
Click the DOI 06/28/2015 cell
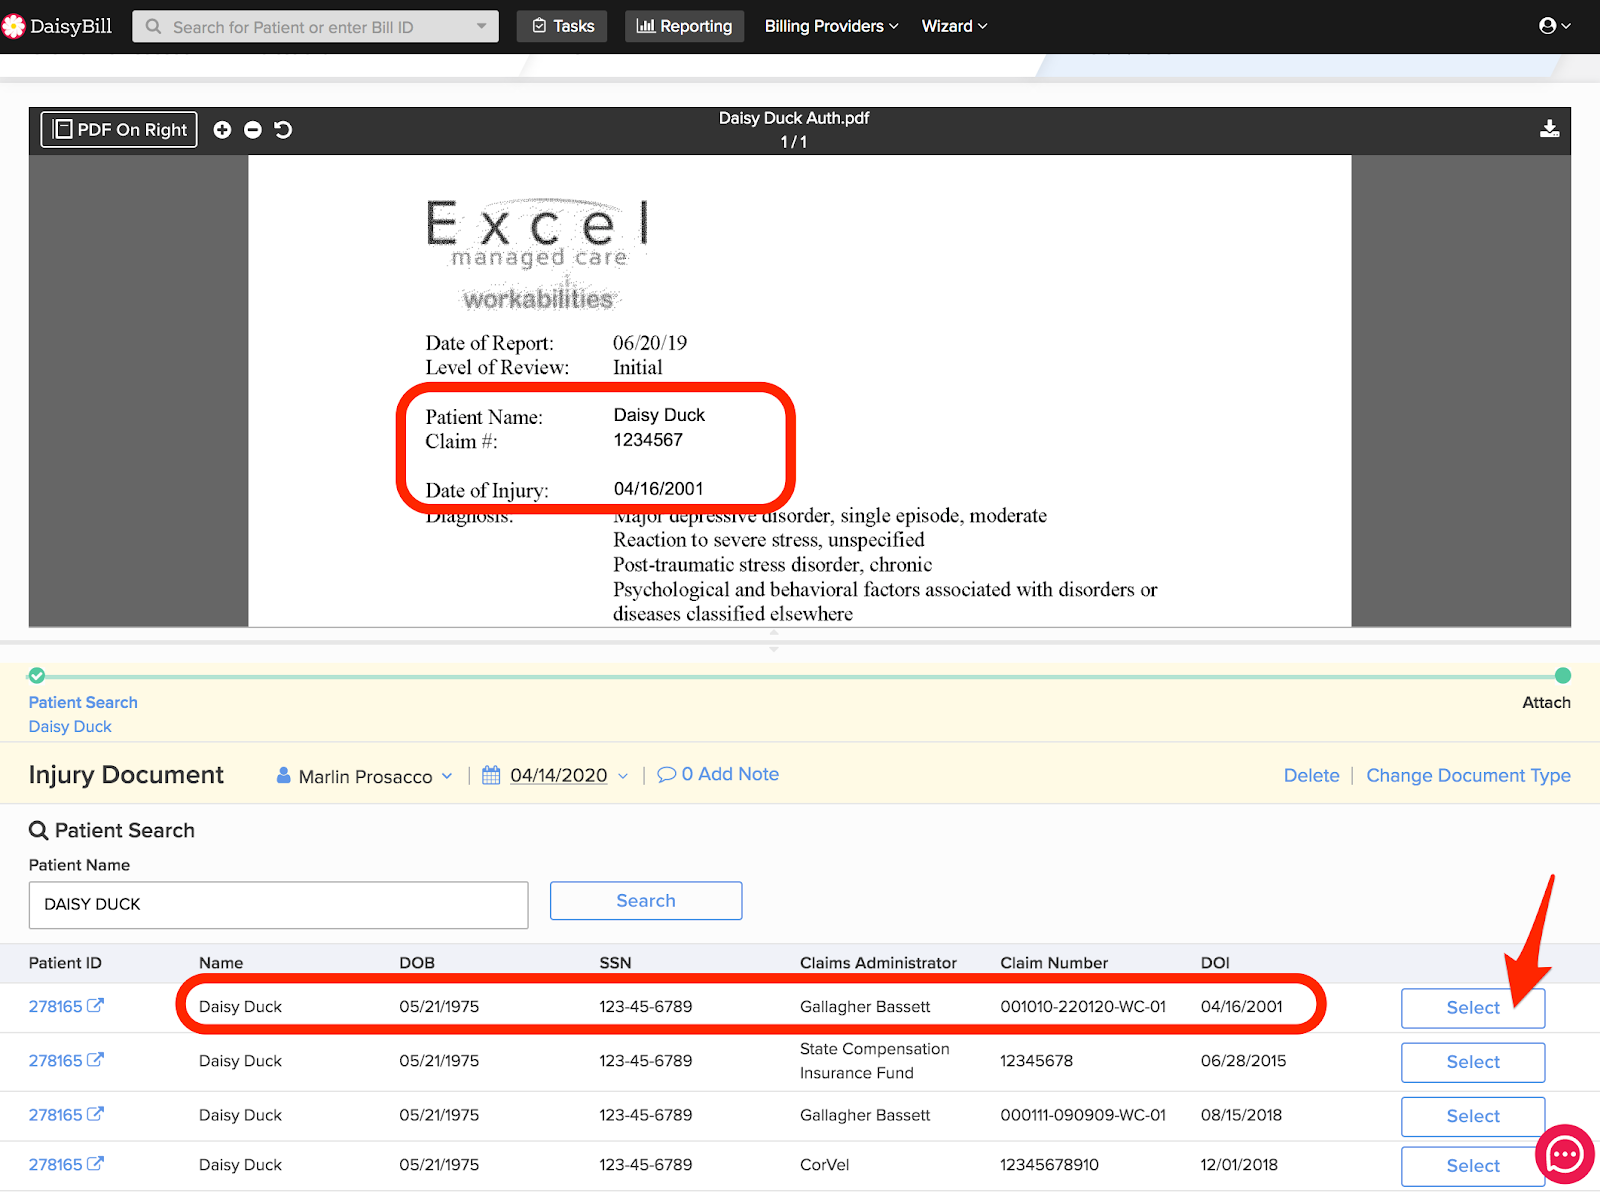click(1243, 1060)
